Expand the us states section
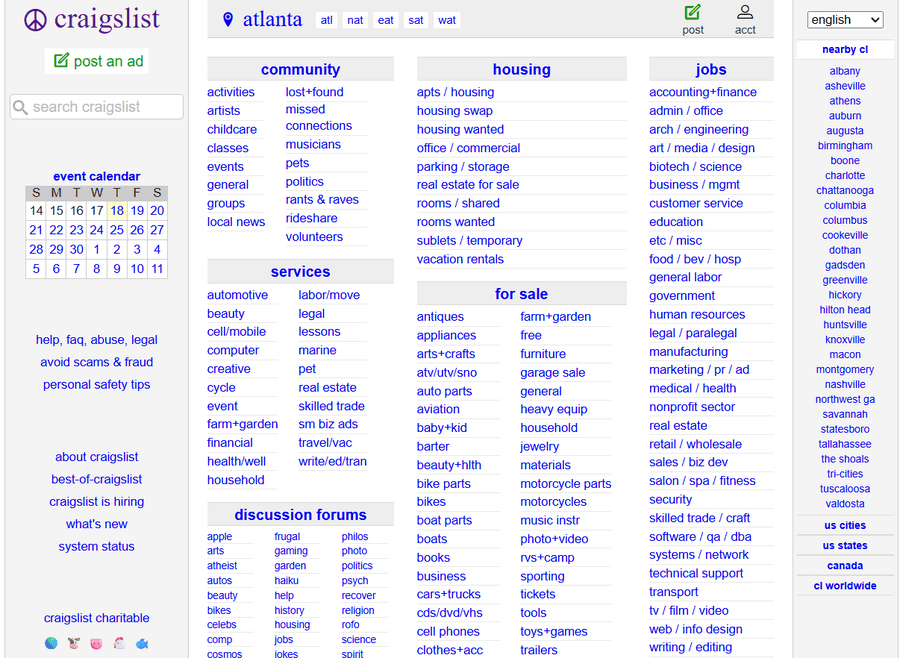This screenshot has height=658, width=900. coord(845,545)
